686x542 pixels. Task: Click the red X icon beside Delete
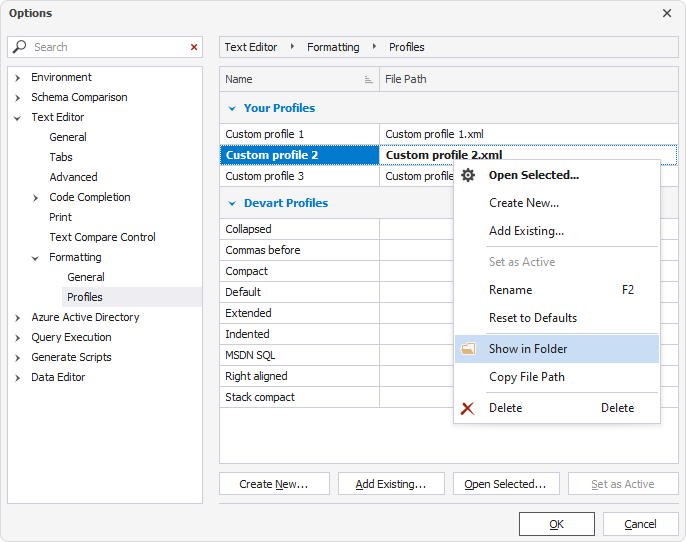click(x=468, y=408)
